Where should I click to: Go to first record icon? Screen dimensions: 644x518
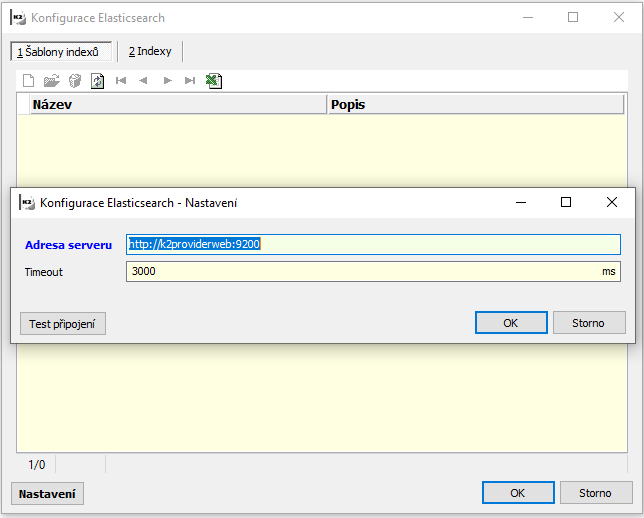pos(121,81)
